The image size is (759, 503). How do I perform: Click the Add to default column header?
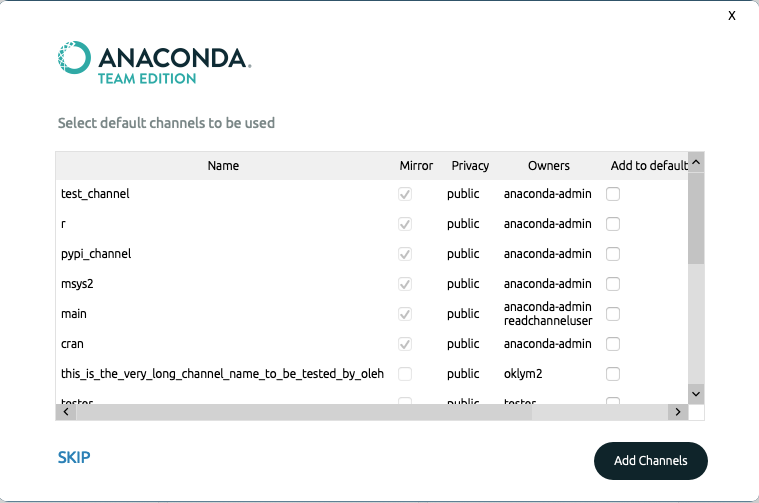point(649,166)
